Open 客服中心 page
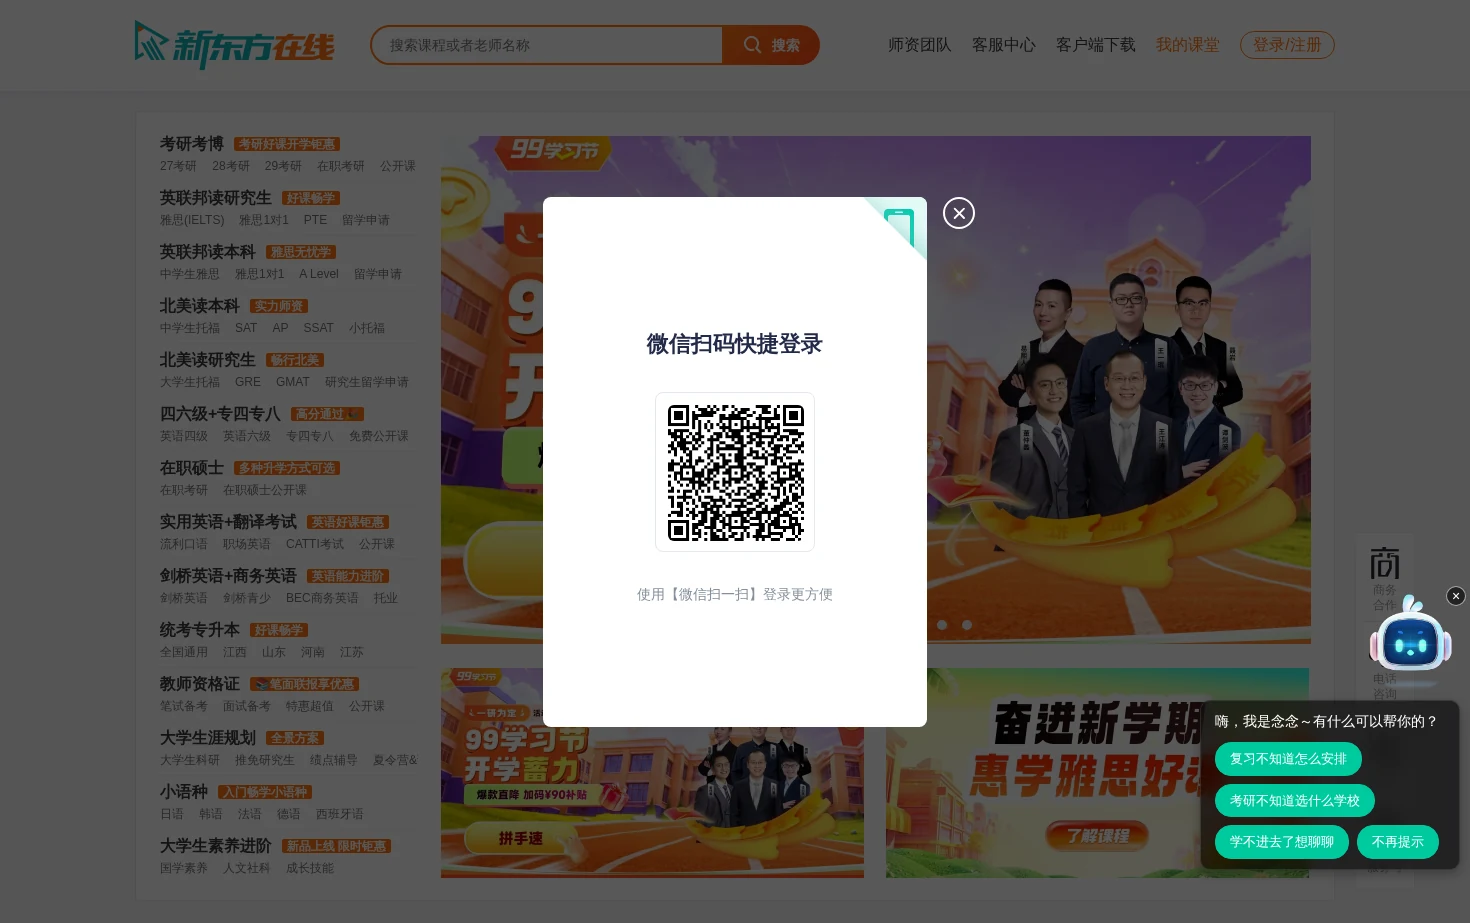Screen dimensions: 1470x923 [1004, 45]
